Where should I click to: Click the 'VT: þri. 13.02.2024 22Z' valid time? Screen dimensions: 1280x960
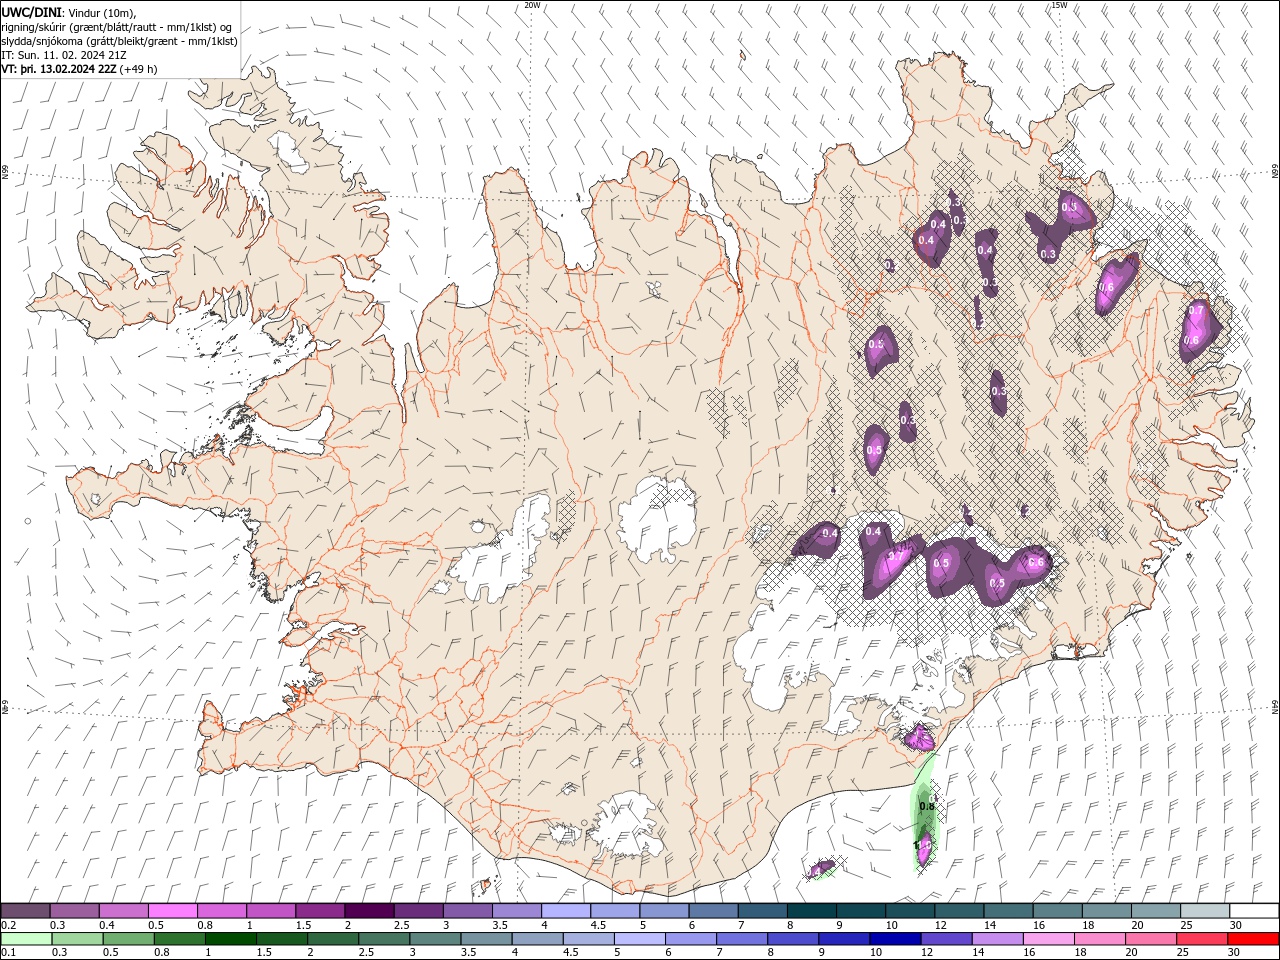click(59, 69)
